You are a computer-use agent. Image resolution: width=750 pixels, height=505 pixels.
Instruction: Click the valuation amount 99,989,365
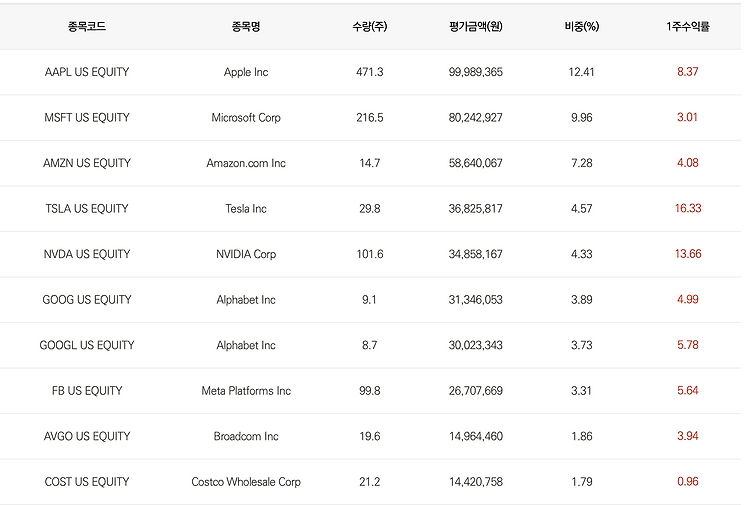pos(475,72)
